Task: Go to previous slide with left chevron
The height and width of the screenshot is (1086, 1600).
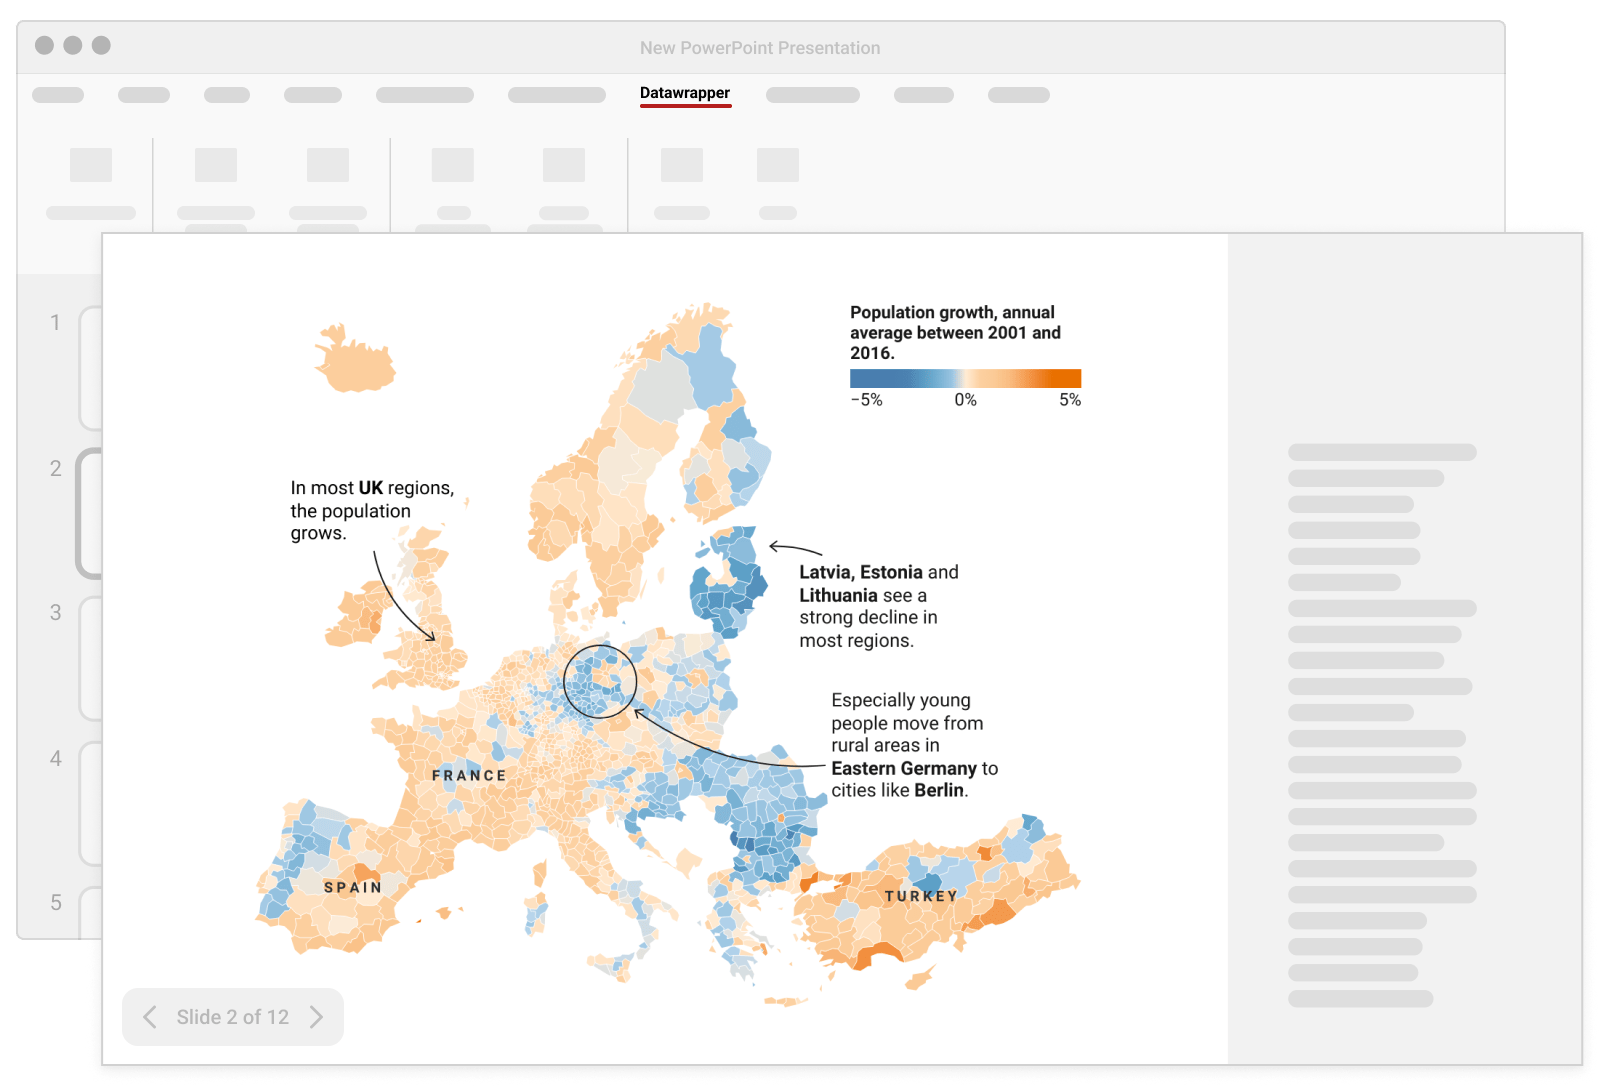Action: tap(150, 1017)
